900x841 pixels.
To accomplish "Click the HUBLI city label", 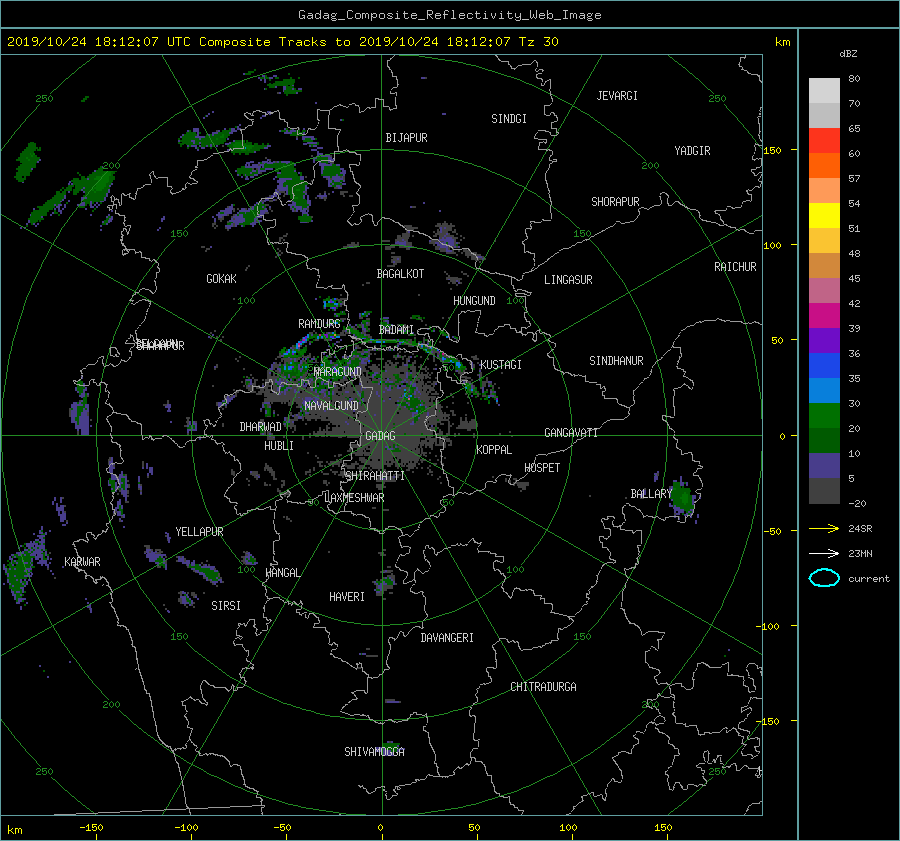I will pos(279,446).
